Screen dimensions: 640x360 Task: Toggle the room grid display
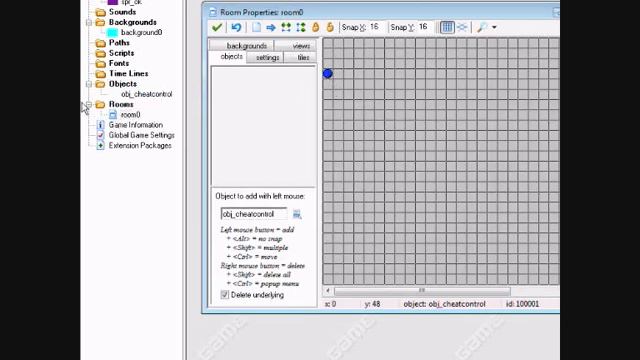click(447, 27)
